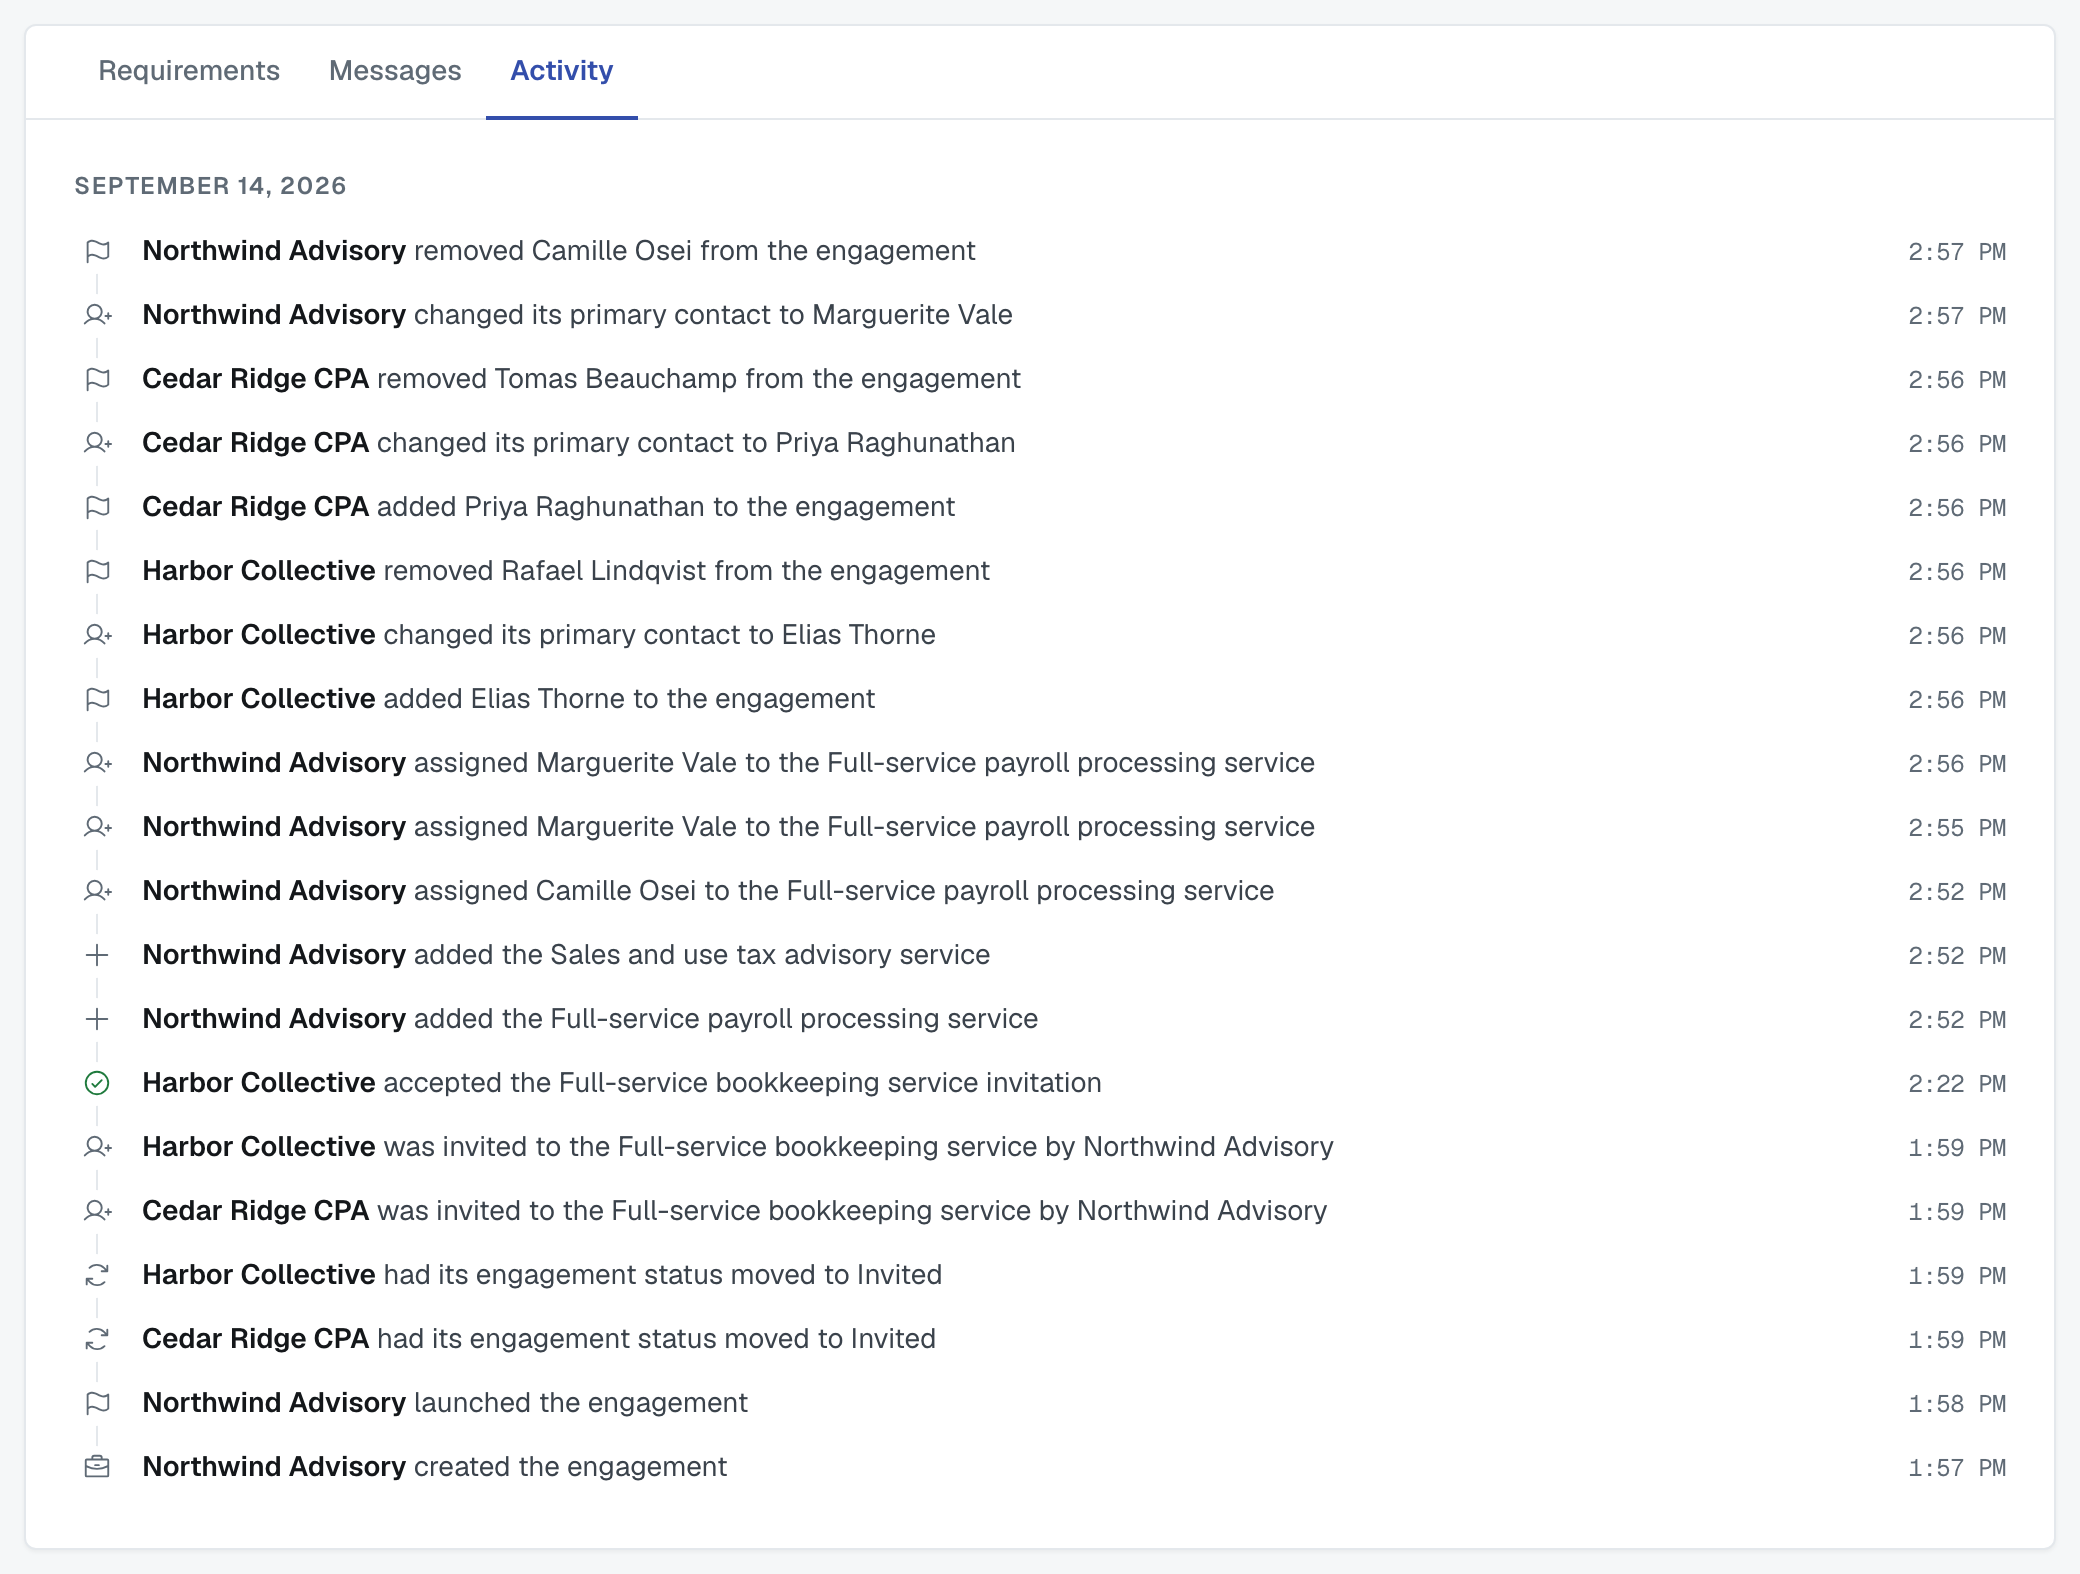Select the Activity tab
The height and width of the screenshot is (1574, 2080).
562,71
